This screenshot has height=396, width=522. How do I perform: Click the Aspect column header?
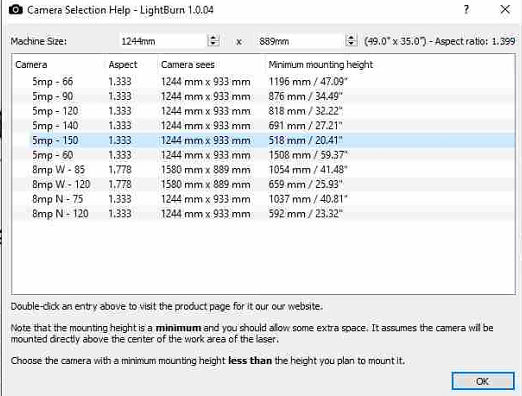tap(123, 65)
